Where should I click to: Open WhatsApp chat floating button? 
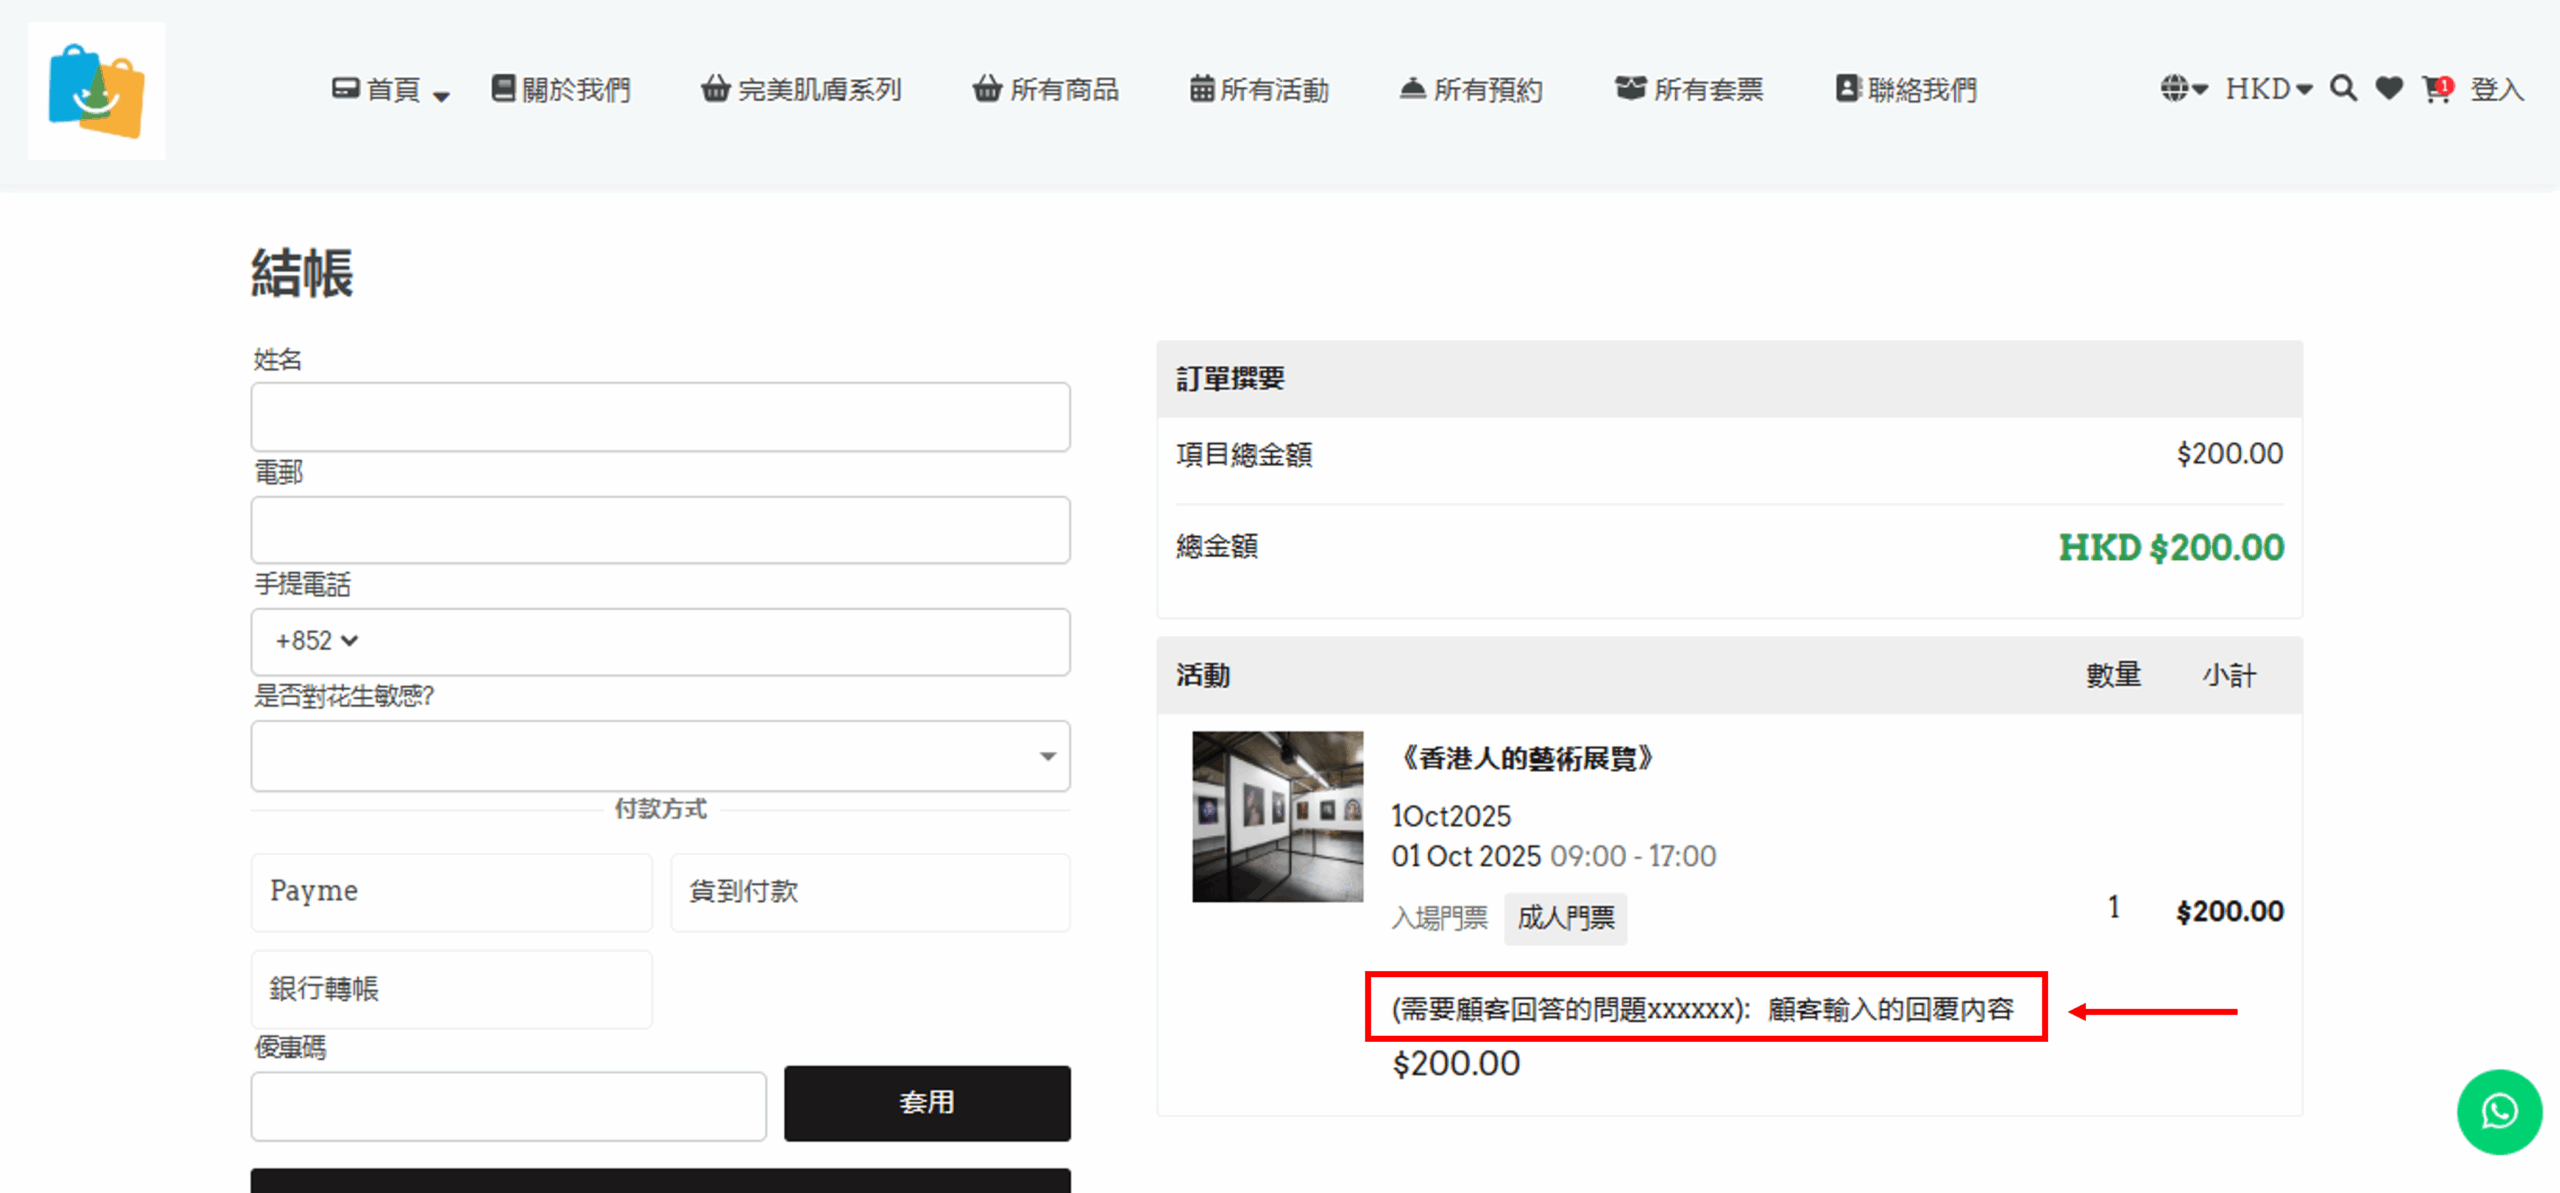[x=2498, y=1111]
